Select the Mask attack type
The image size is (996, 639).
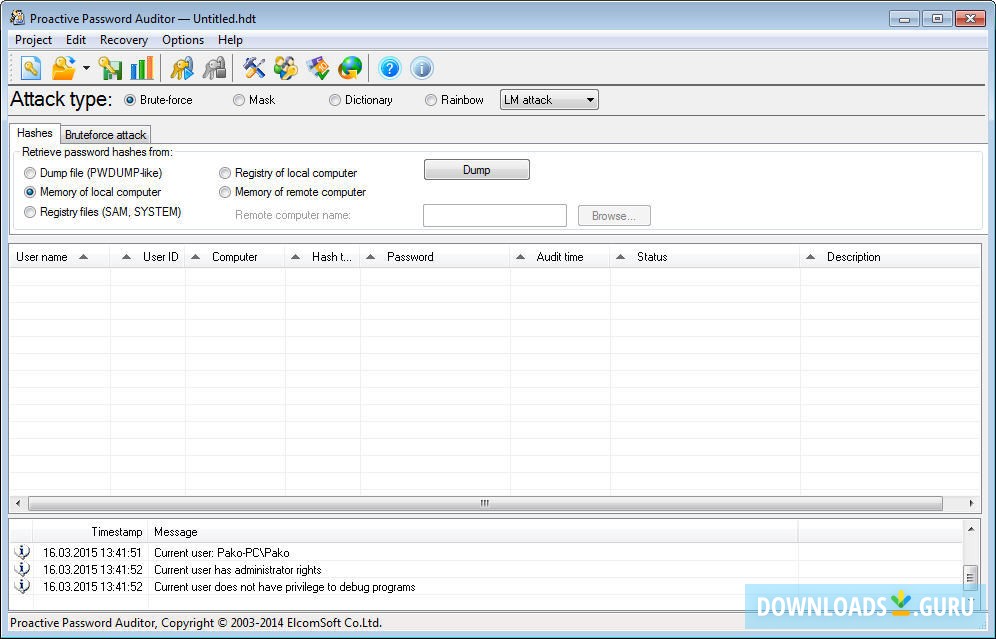click(238, 100)
